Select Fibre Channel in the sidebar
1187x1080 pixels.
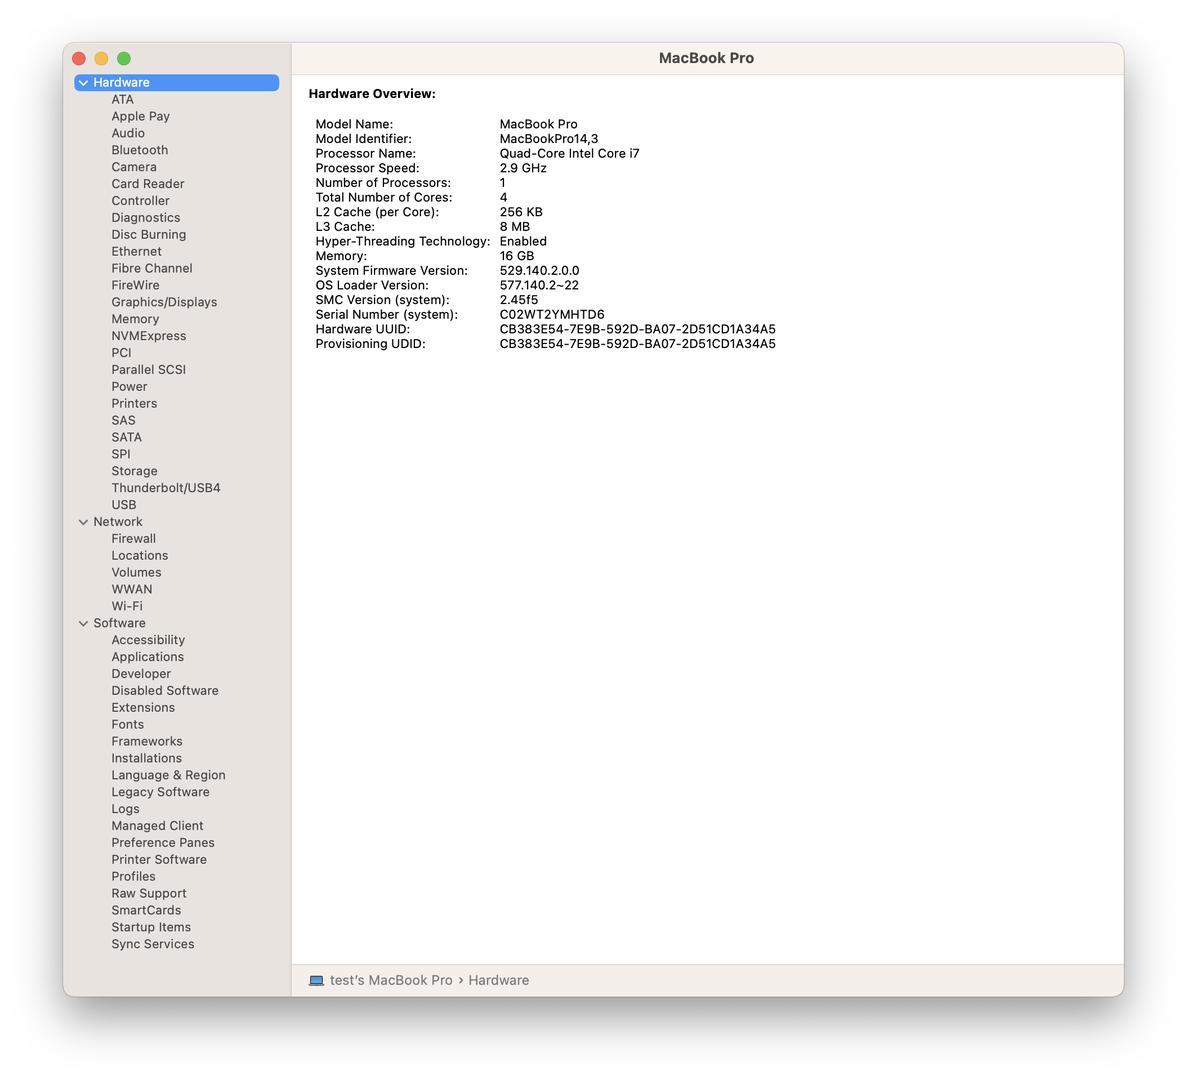click(151, 269)
